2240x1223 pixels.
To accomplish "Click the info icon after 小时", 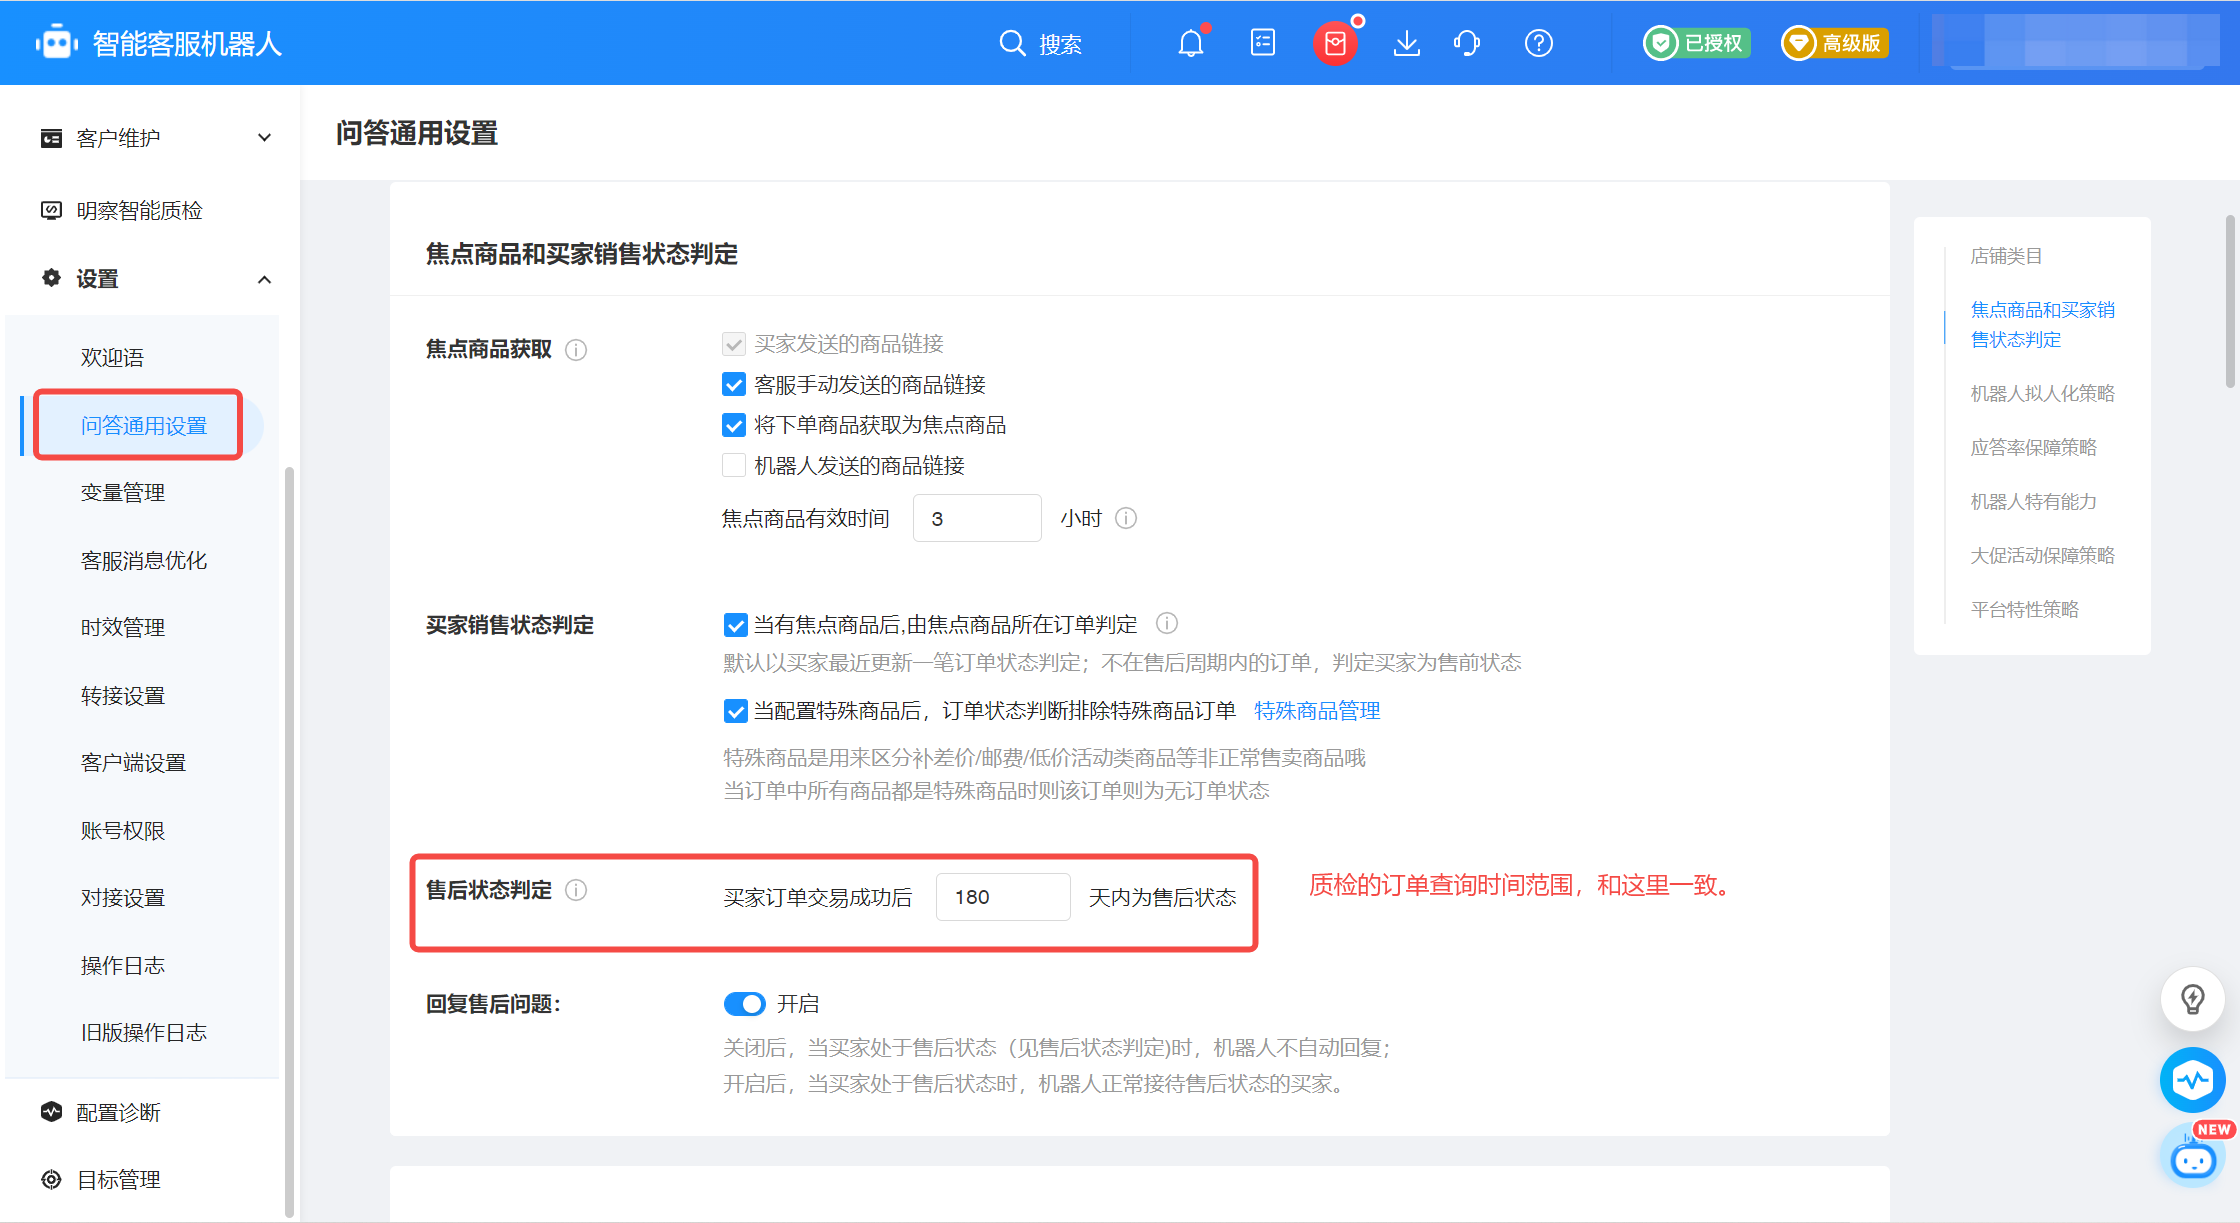I will click(x=1126, y=518).
